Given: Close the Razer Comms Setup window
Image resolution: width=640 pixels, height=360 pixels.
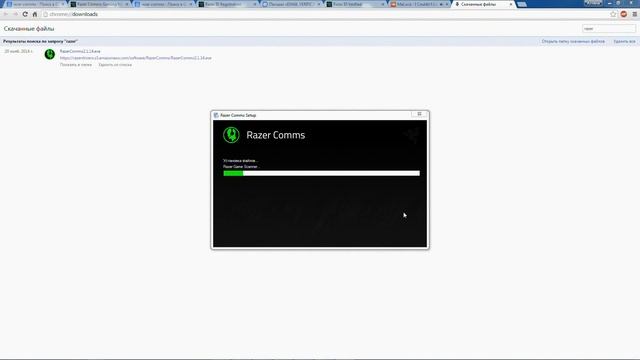Looking at the screenshot, I should click(419, 114).
